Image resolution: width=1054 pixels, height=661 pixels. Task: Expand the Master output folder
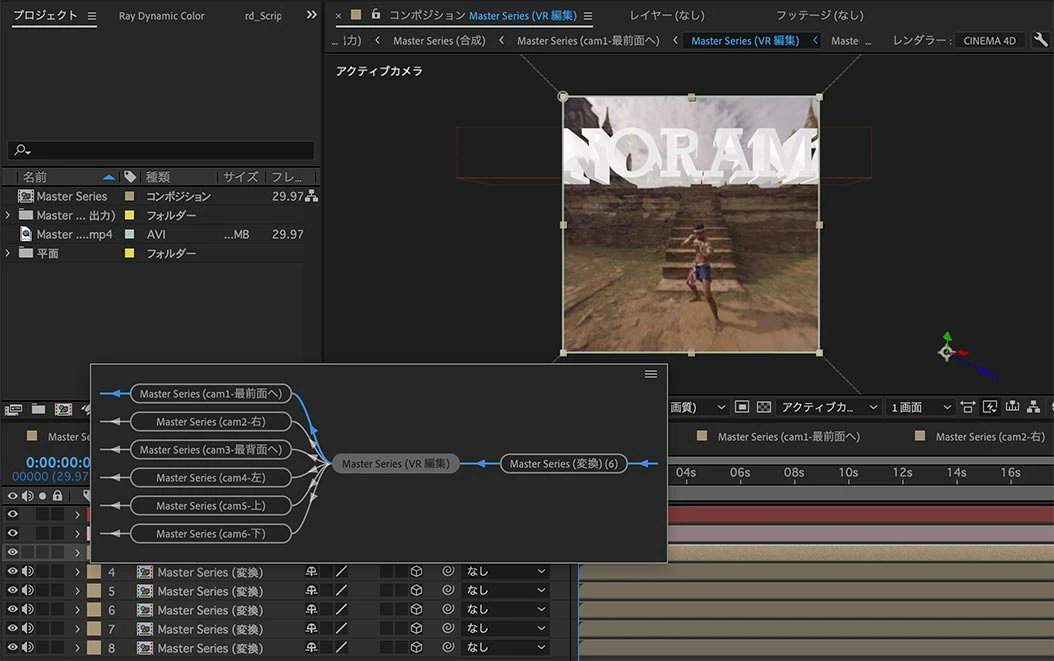[x=7, y=215]
